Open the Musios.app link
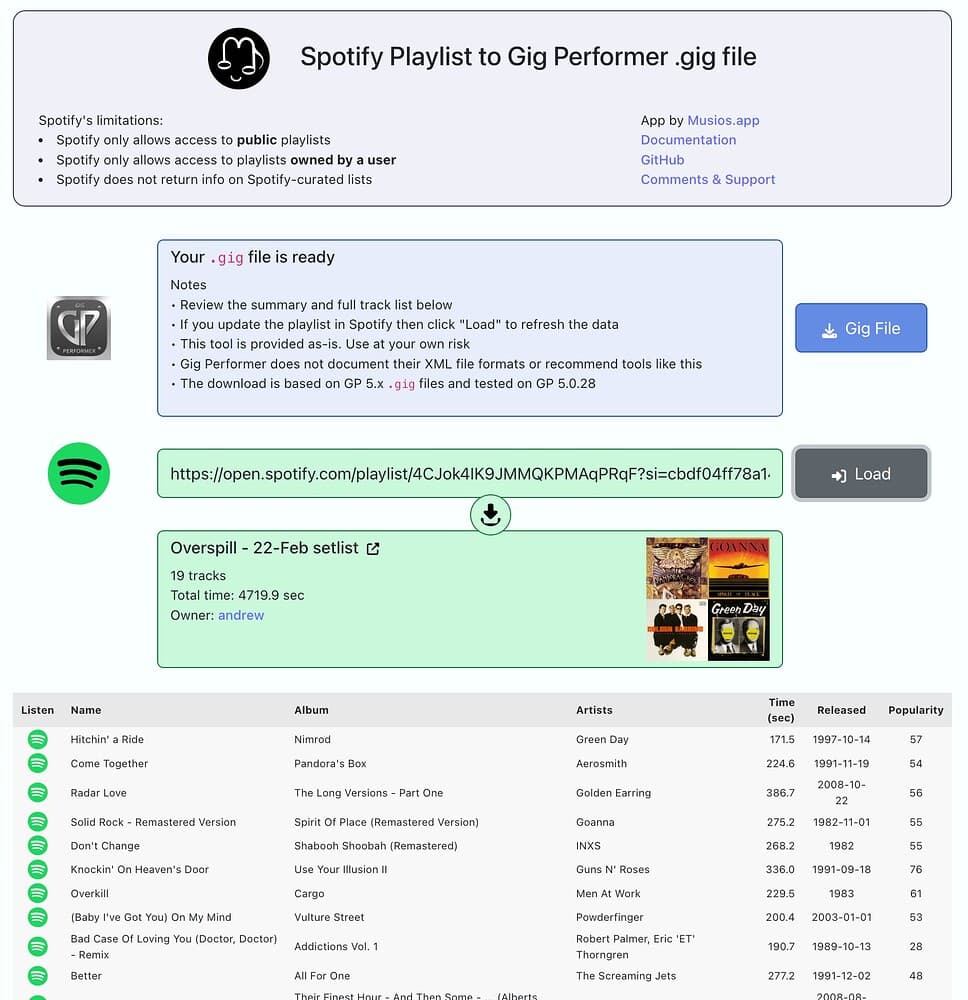Image resolution: width=968 pixels, height=1000 pixels. [x=723, y=121]
